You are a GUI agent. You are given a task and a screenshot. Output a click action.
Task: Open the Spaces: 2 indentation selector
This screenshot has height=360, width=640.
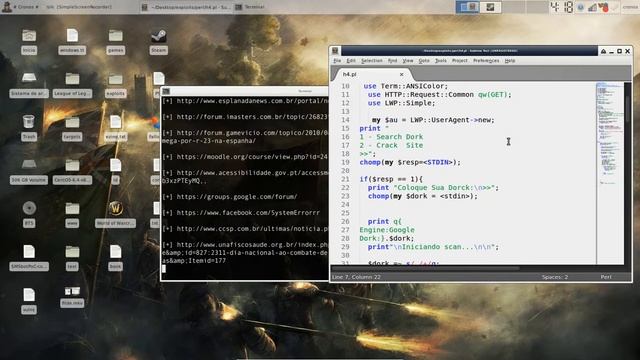555,277
